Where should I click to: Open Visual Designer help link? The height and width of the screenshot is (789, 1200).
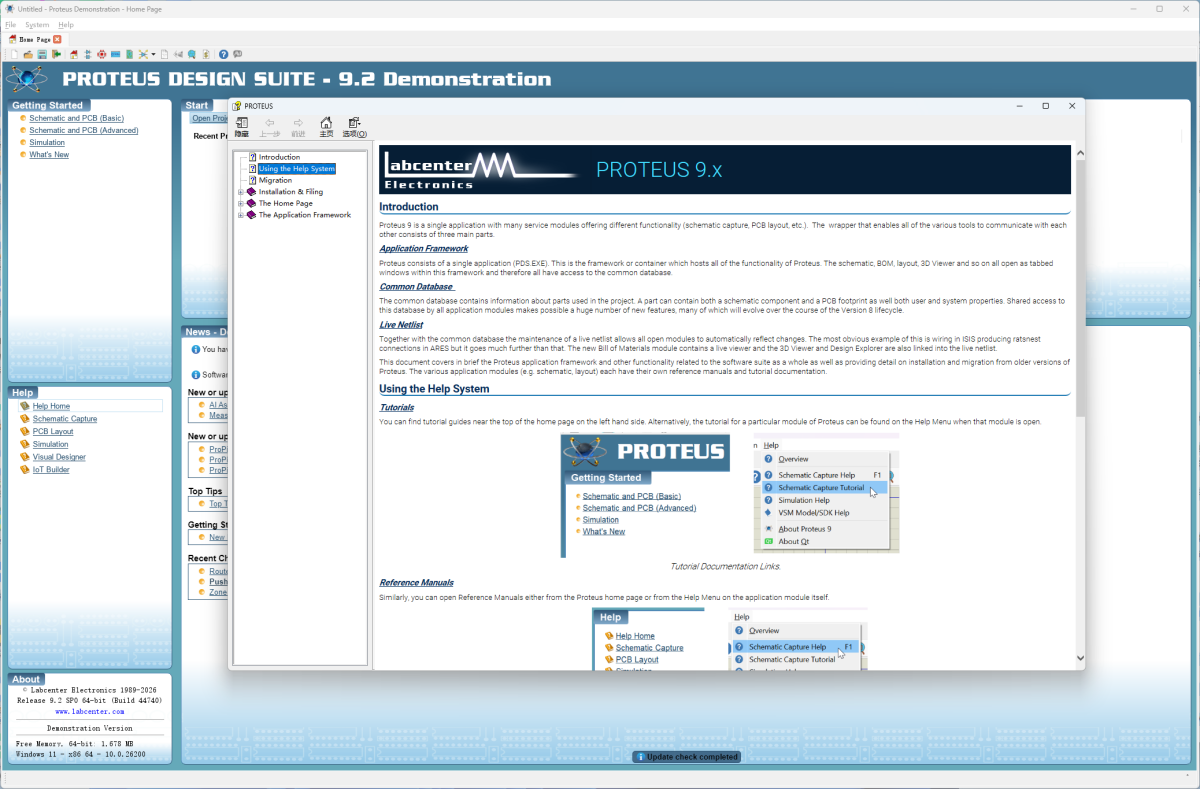click(x=59, y=457)
